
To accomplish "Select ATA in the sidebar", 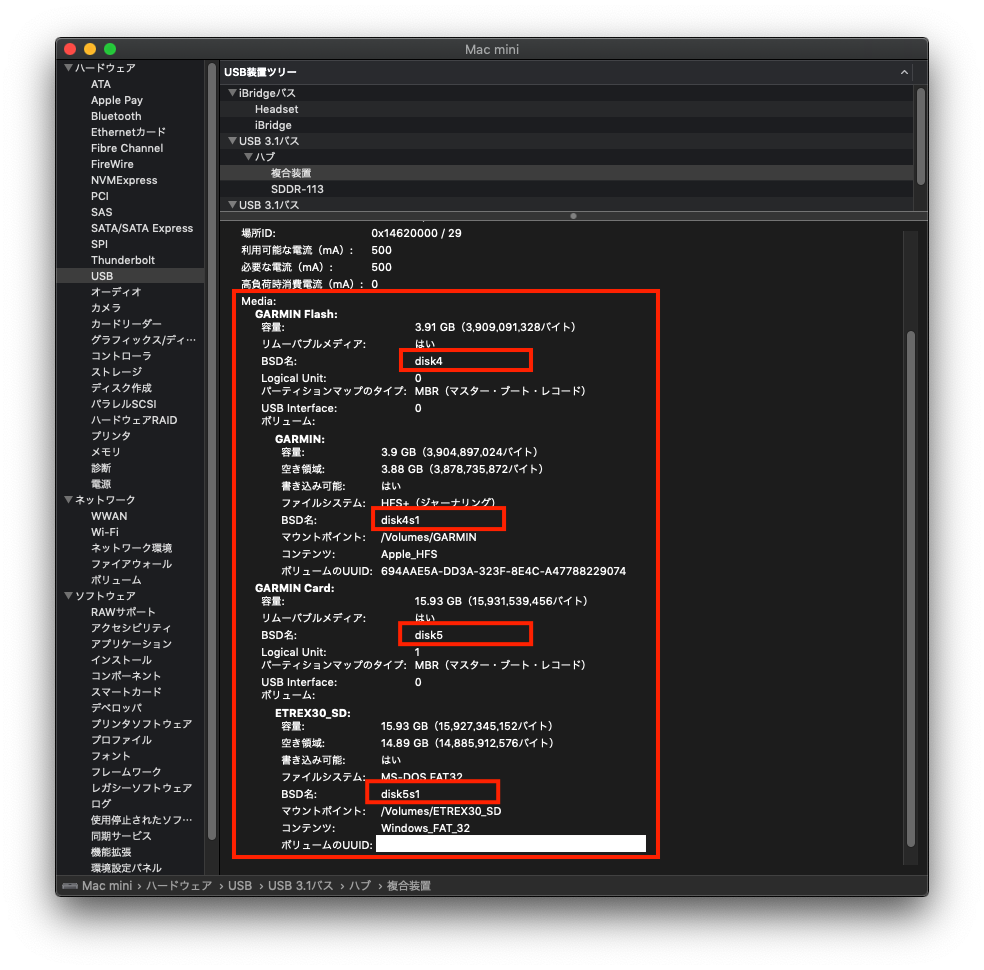I will pyautogui.click(x=100, y=84).
